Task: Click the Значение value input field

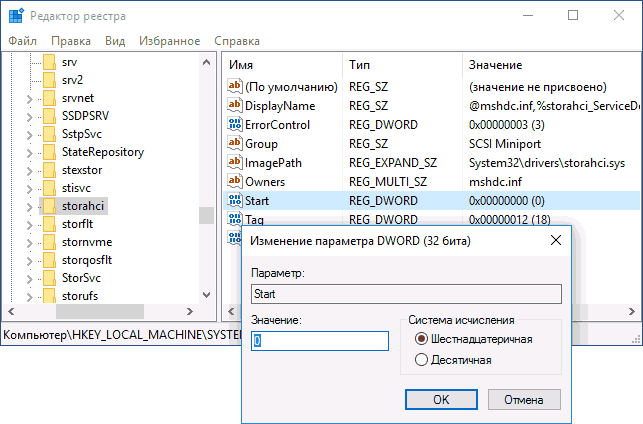Action: click(x=320, y=341)
